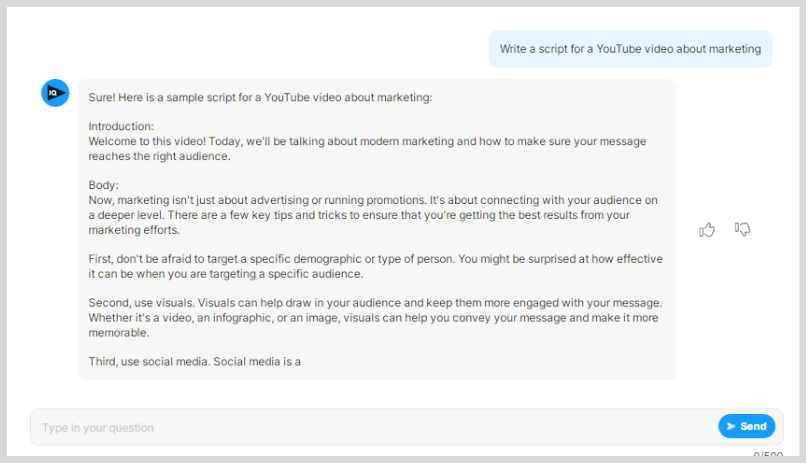Click the 'it can be when you are targeting' line

226,274
